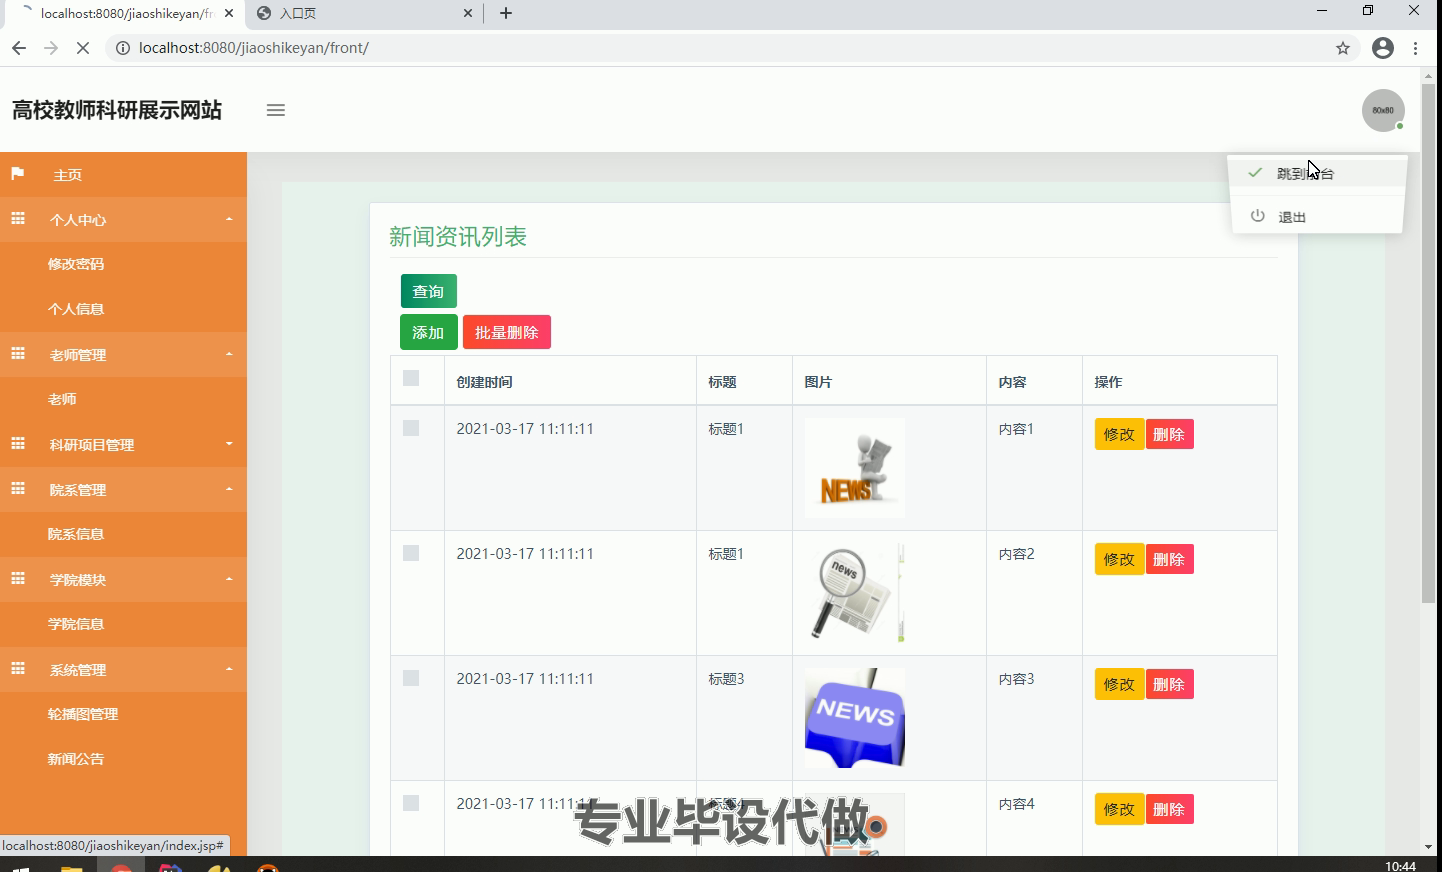The height and width of the screenshot is (872, 1442).
Task: Click the flag icon beside 主页
Action: (17, 174)
